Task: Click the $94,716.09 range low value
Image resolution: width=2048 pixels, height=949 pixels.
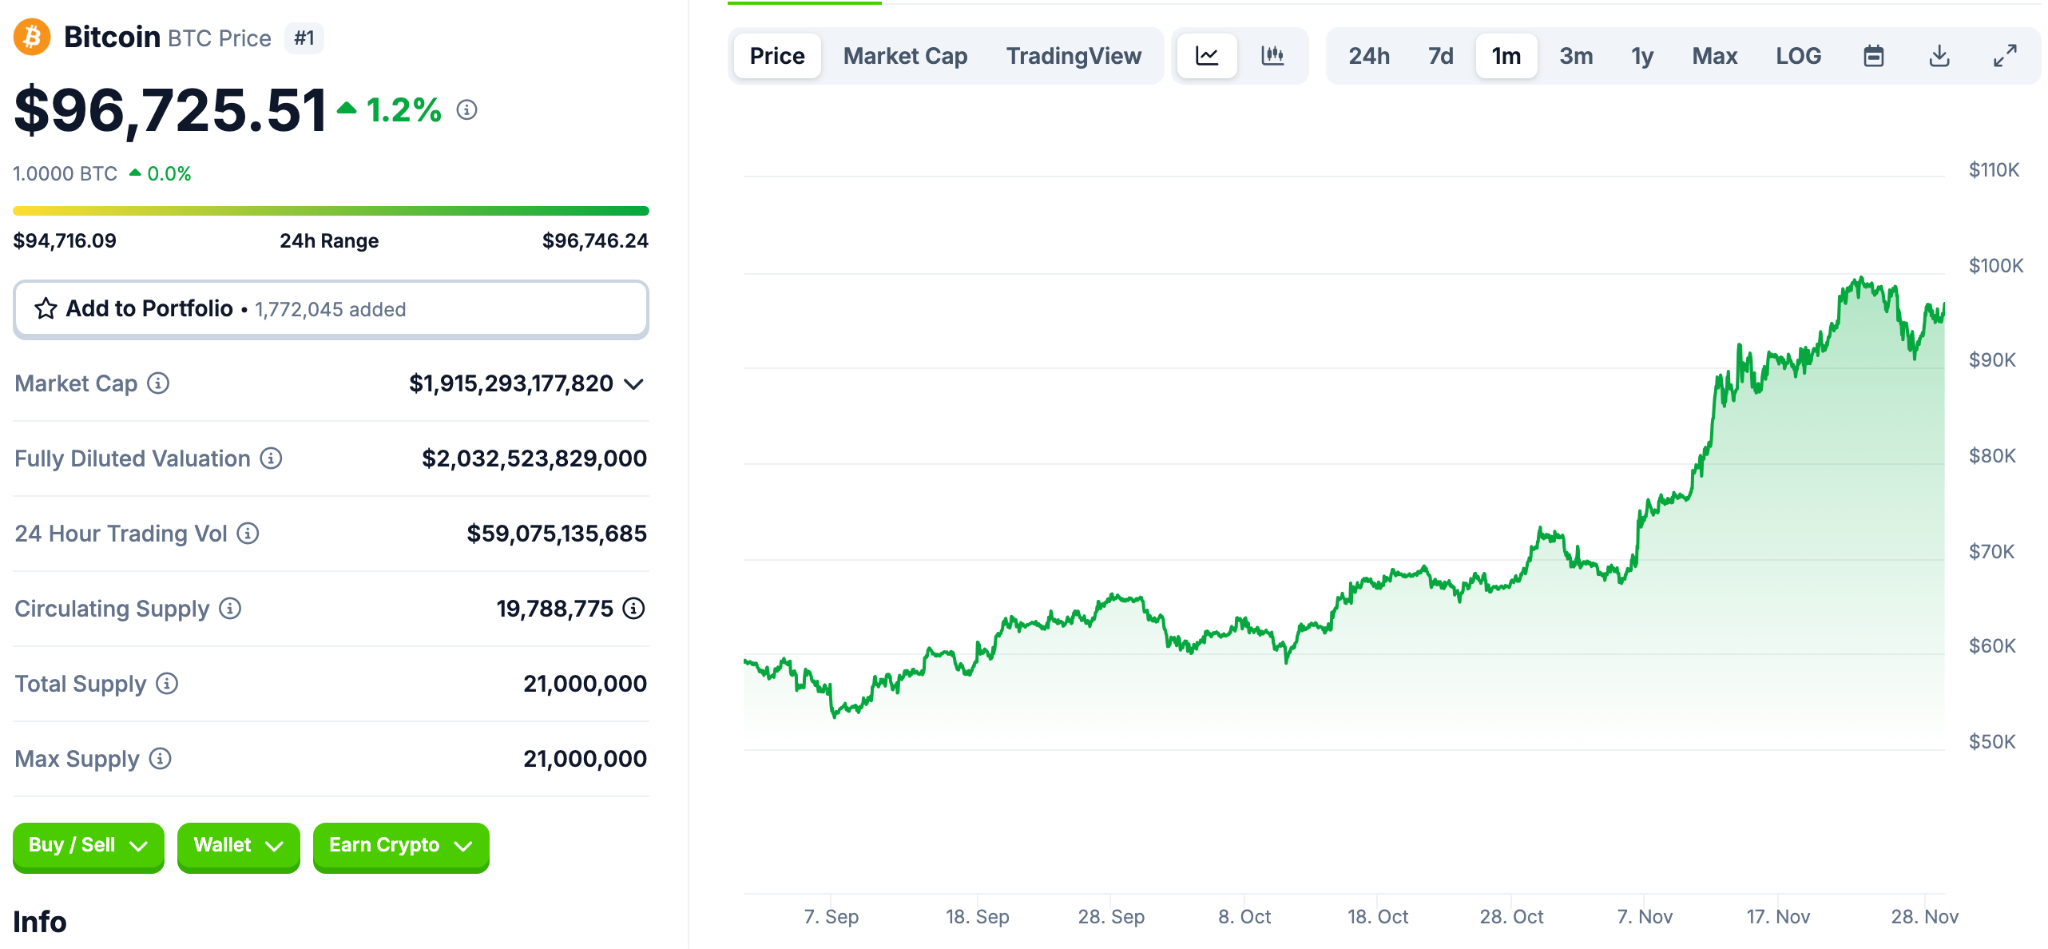Action: coord(65,241)
